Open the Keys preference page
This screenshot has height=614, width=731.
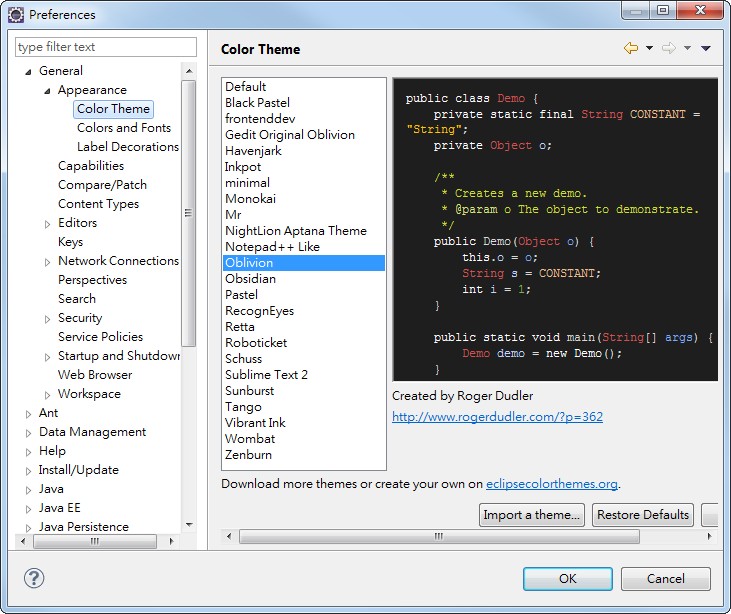tap(70, 242)
